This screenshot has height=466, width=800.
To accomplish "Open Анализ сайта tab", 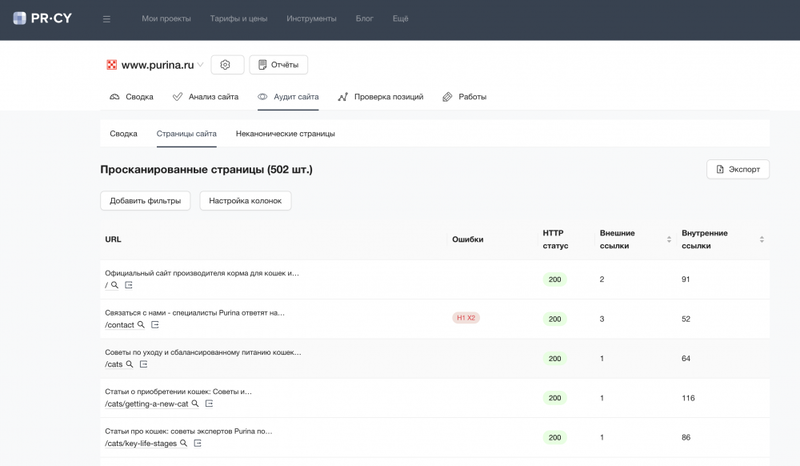I will (x=206, y=96).
